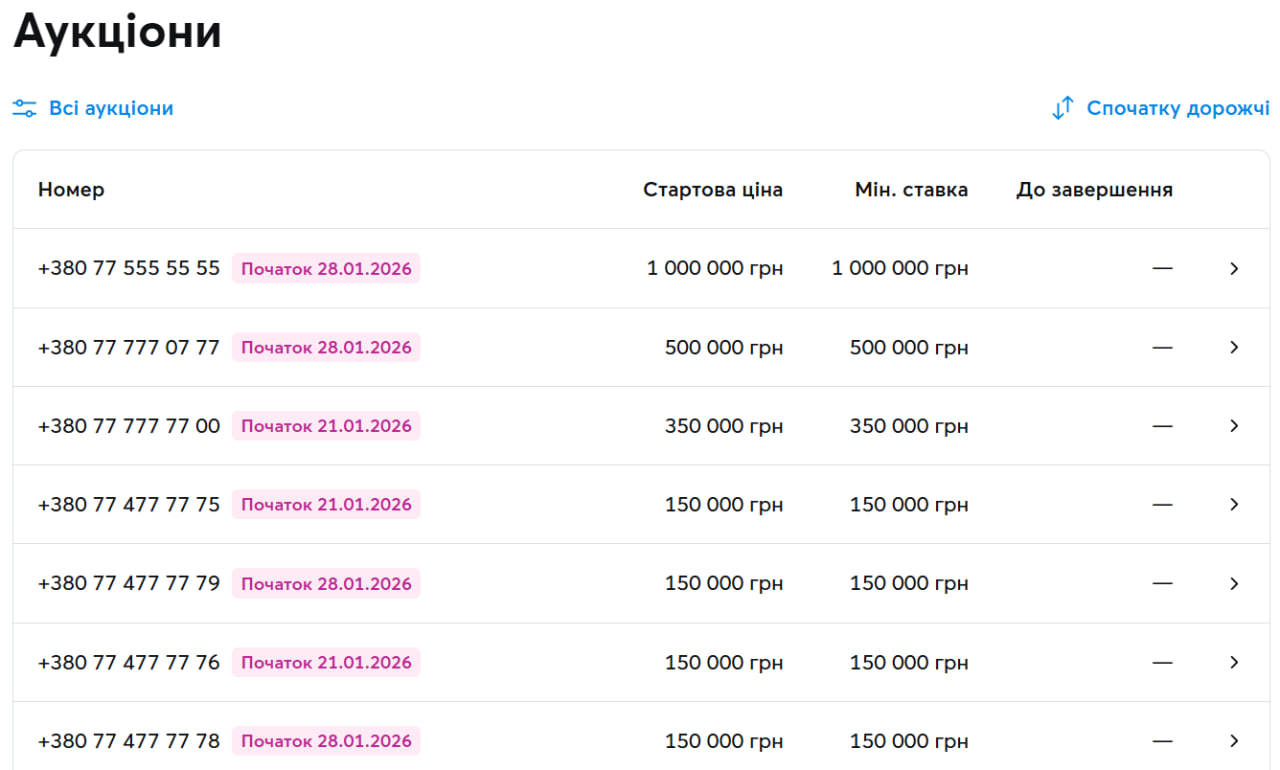The image size is (1280, 770).
Task: Open the «Спочатку дорожчі» sorting dropdown
Action: 1177,108
